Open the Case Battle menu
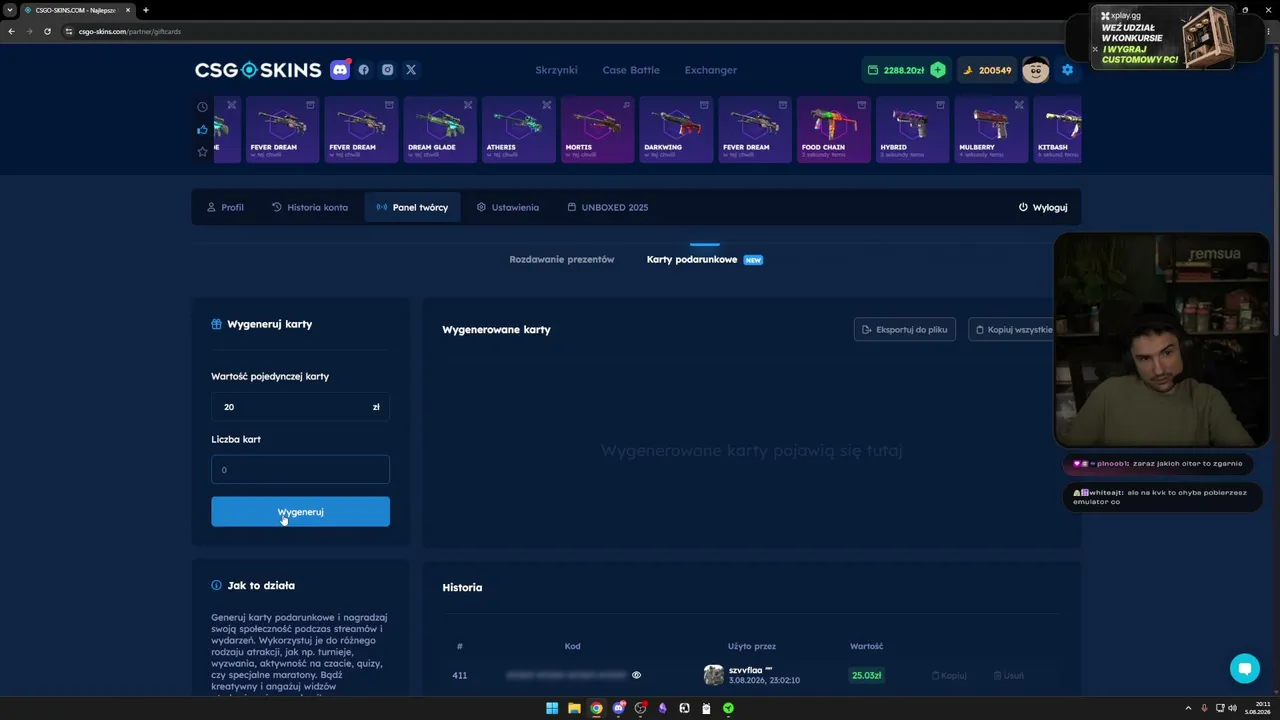Image resolution: width=1280 pixels, height=720 pixels. [x=631, y=70]
